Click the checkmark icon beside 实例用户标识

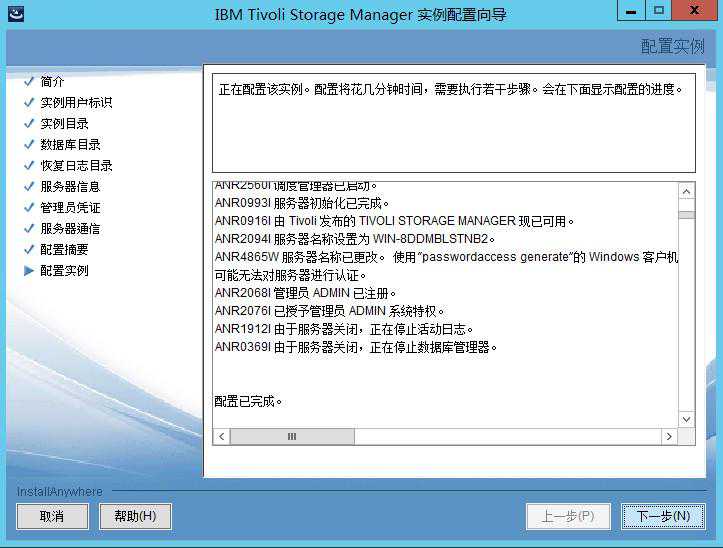(x=29, y=103)
